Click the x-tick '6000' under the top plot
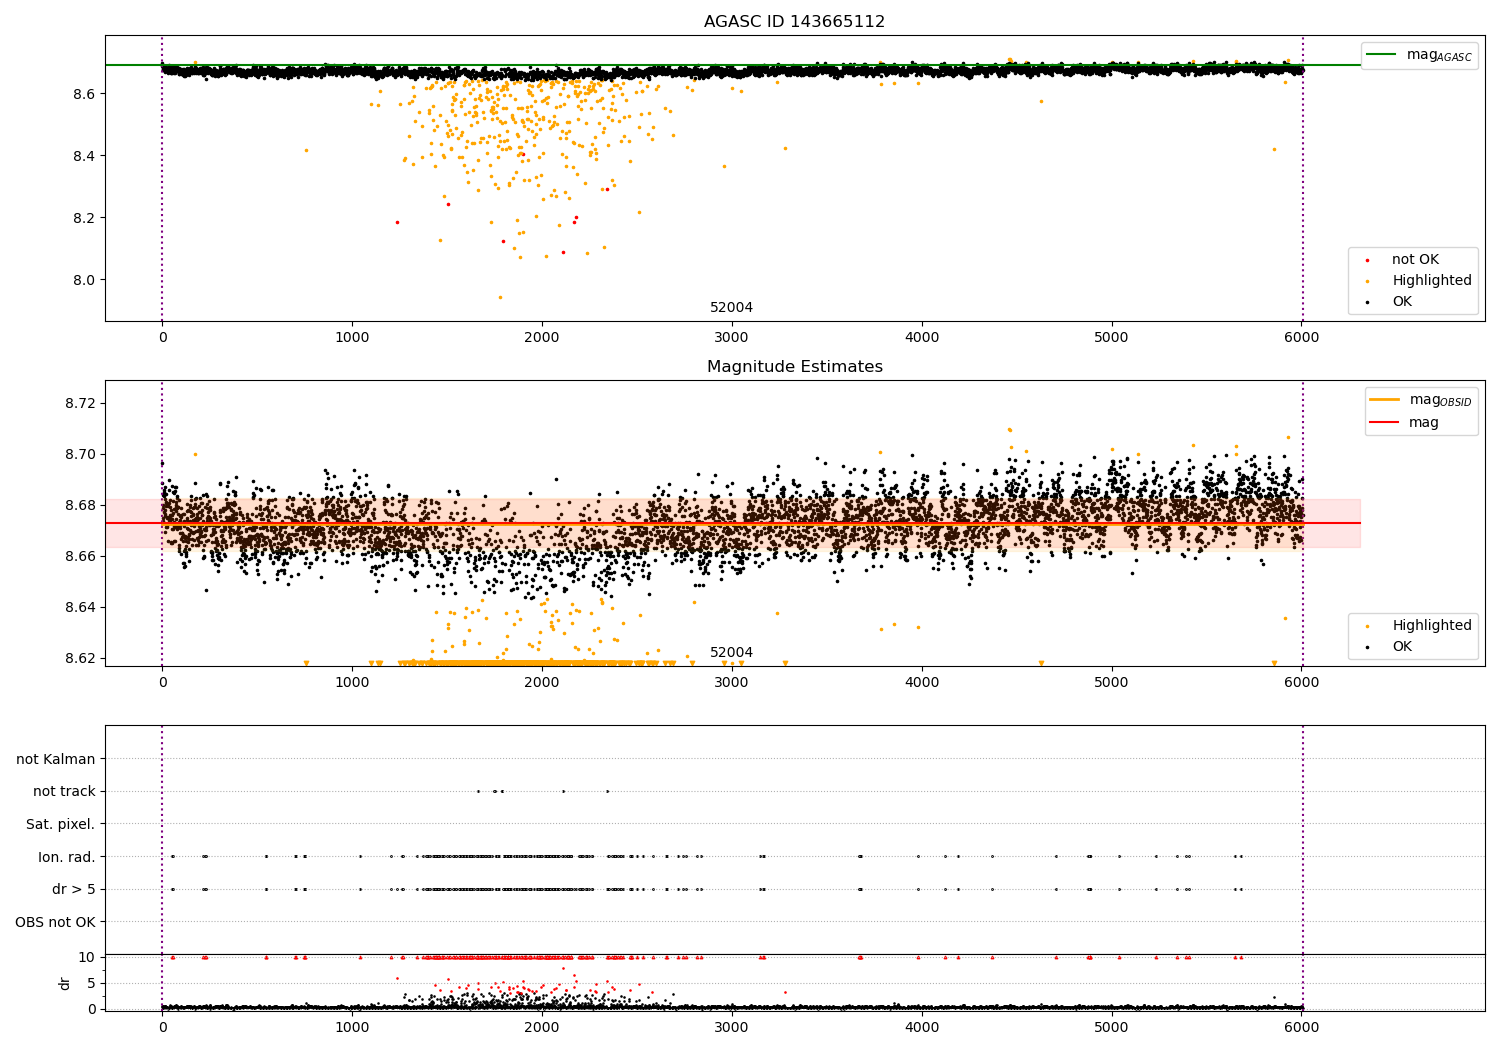Image resolution: width=1500 pixels, height=1050 pixels. pyautogui.click(x=1301, y=338)
